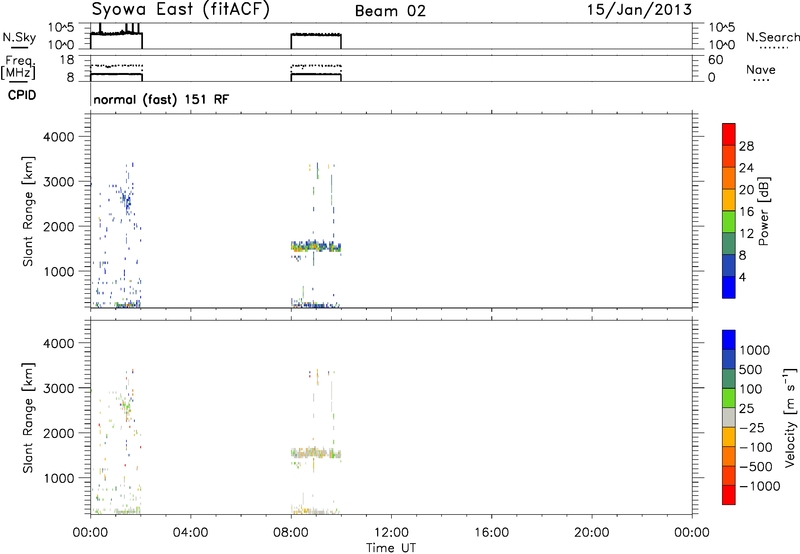Screen dimensions: 800x554
Task: Click the 'Freq. [MHz]' axis label
Action: point(20,67)
